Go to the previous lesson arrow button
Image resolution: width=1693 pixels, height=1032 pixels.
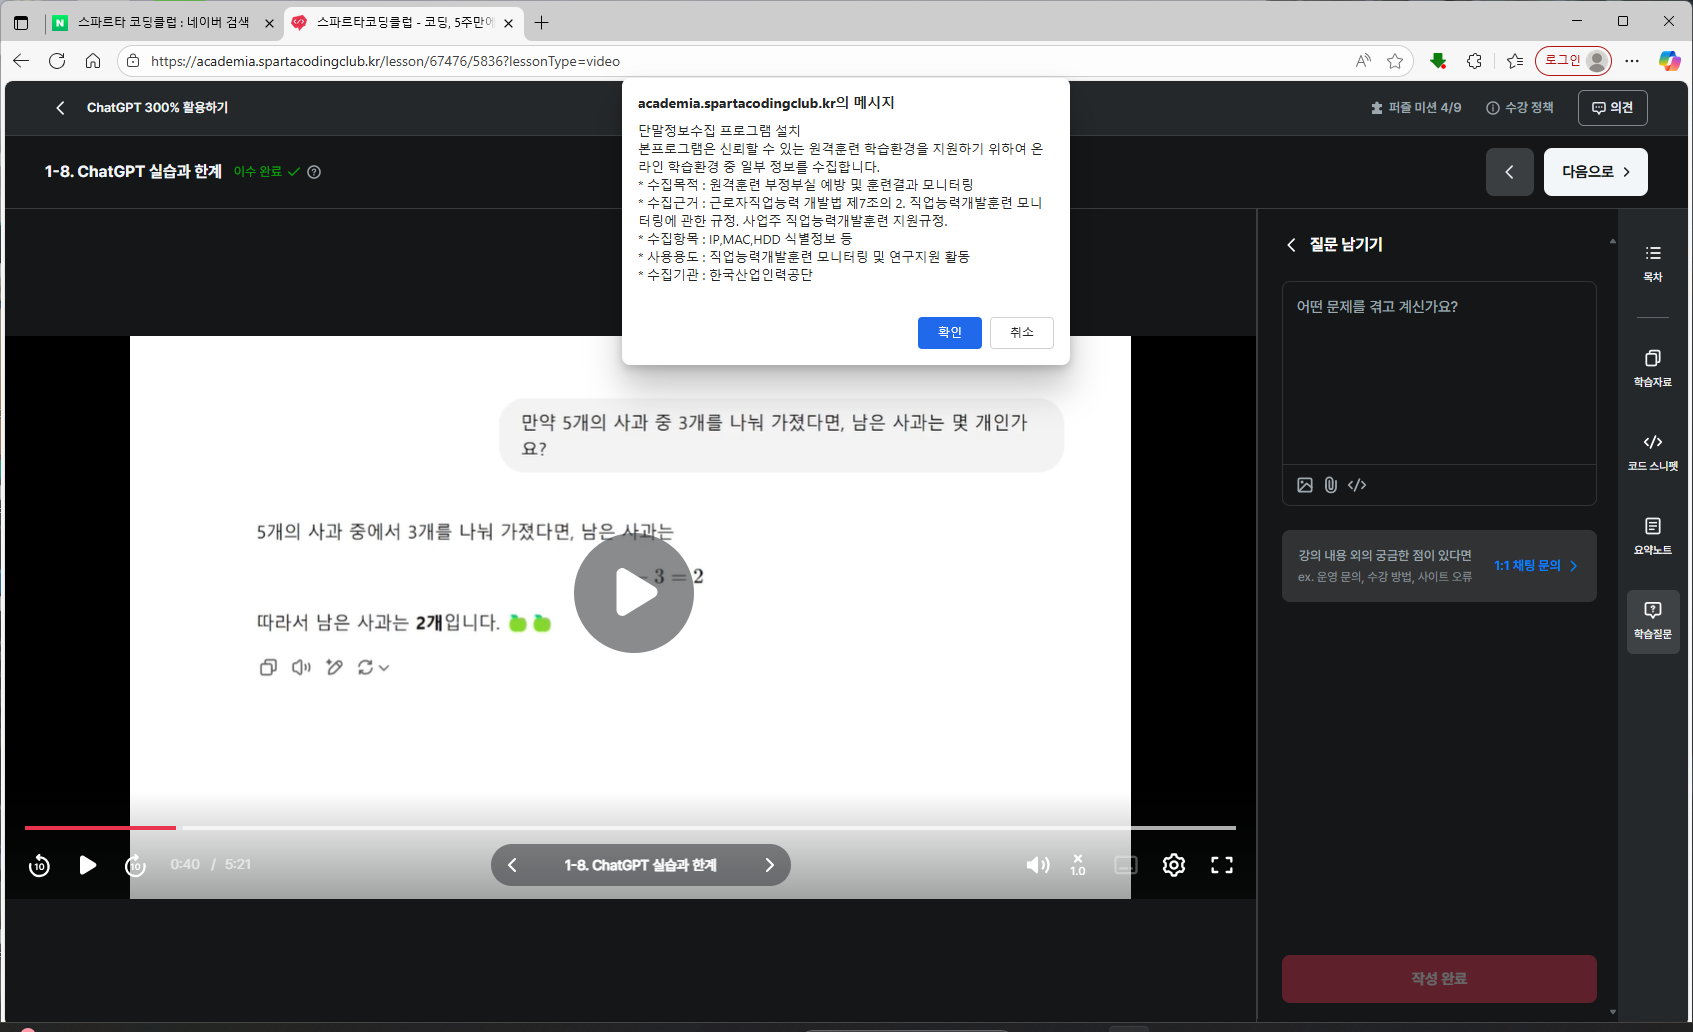click(x=1510, y=172)
